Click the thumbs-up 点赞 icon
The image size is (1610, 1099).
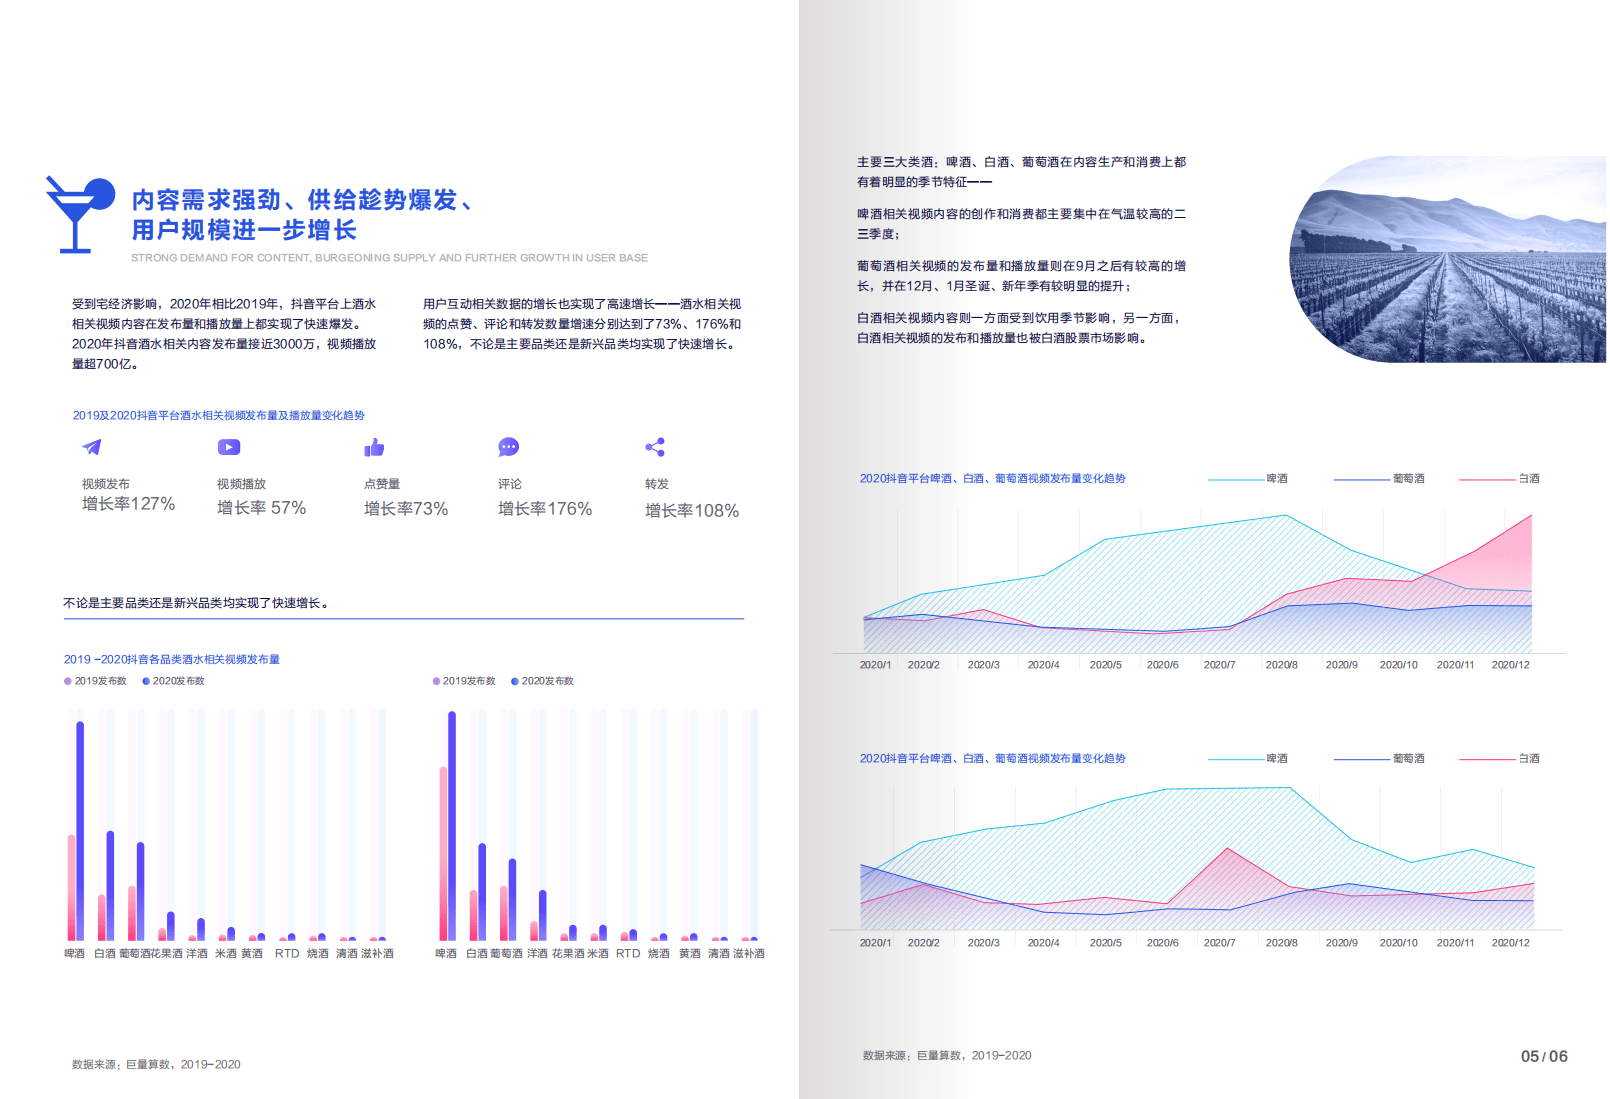click(x=374, y=448)
